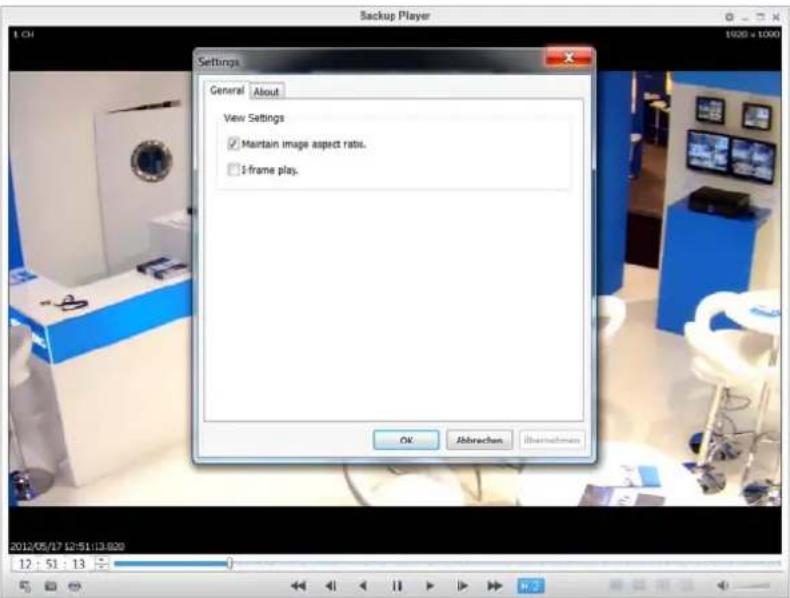Click the minutes field showing 51
Viewport: 790px width, 598px height.
coord(52,564)
